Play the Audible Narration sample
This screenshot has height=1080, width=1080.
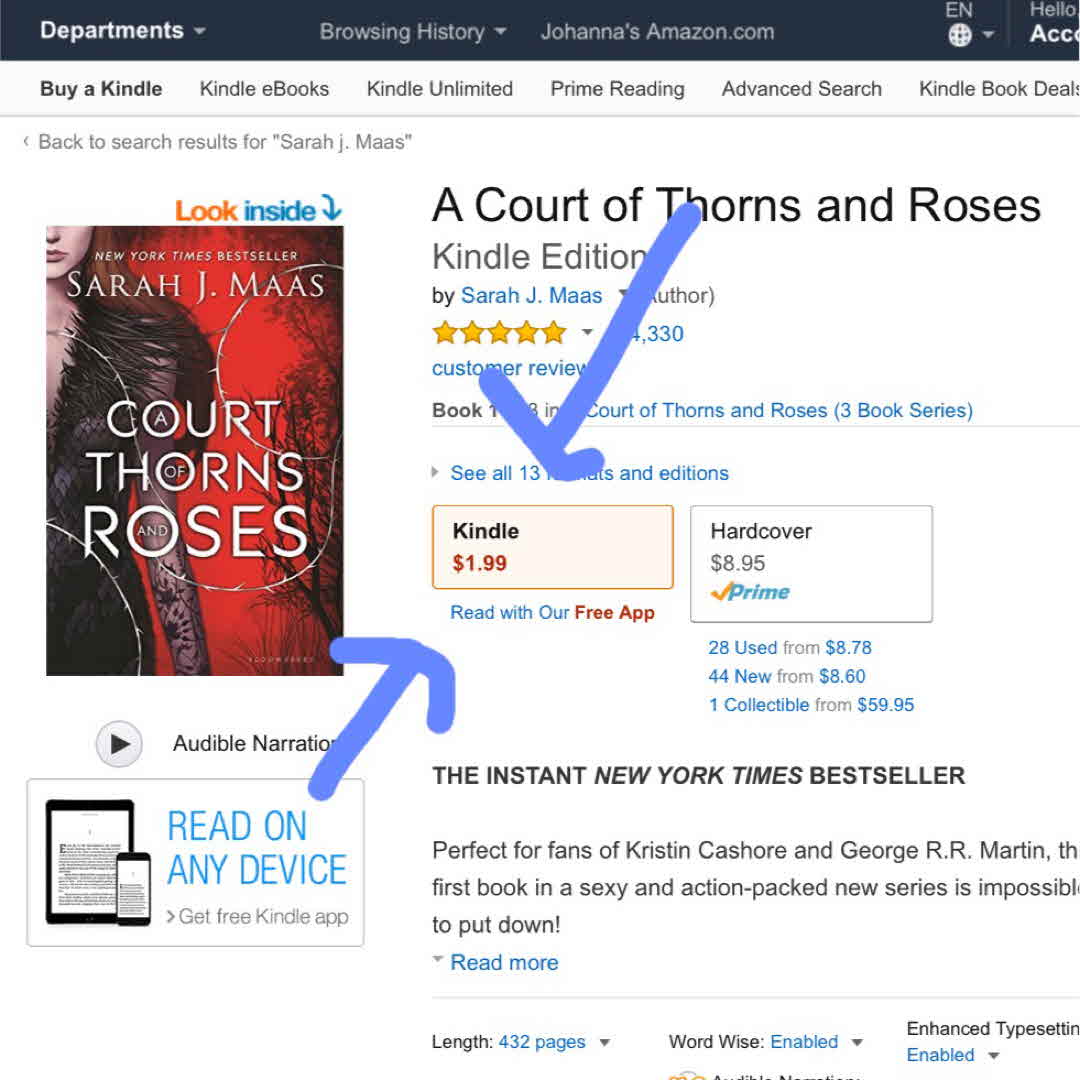tap(119, 744)
